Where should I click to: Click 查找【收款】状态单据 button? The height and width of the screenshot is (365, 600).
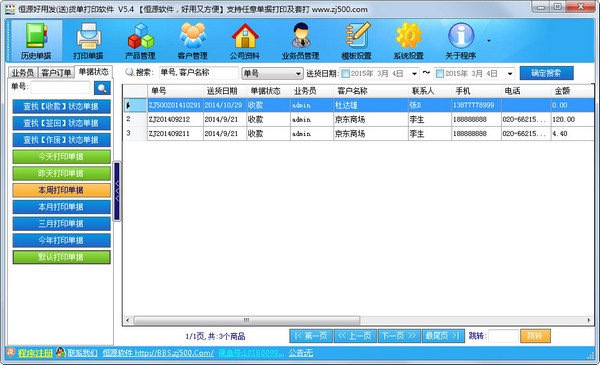coord(62,106)
